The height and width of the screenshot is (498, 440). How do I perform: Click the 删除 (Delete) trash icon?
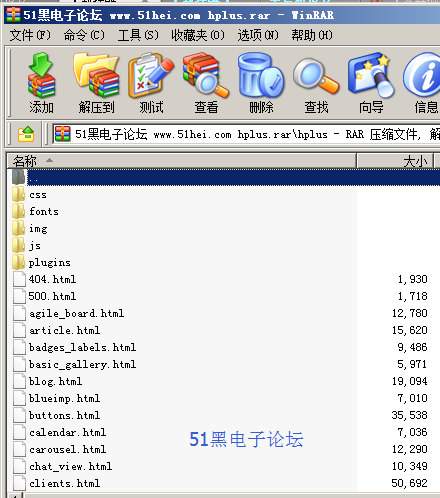click(261, 83)
